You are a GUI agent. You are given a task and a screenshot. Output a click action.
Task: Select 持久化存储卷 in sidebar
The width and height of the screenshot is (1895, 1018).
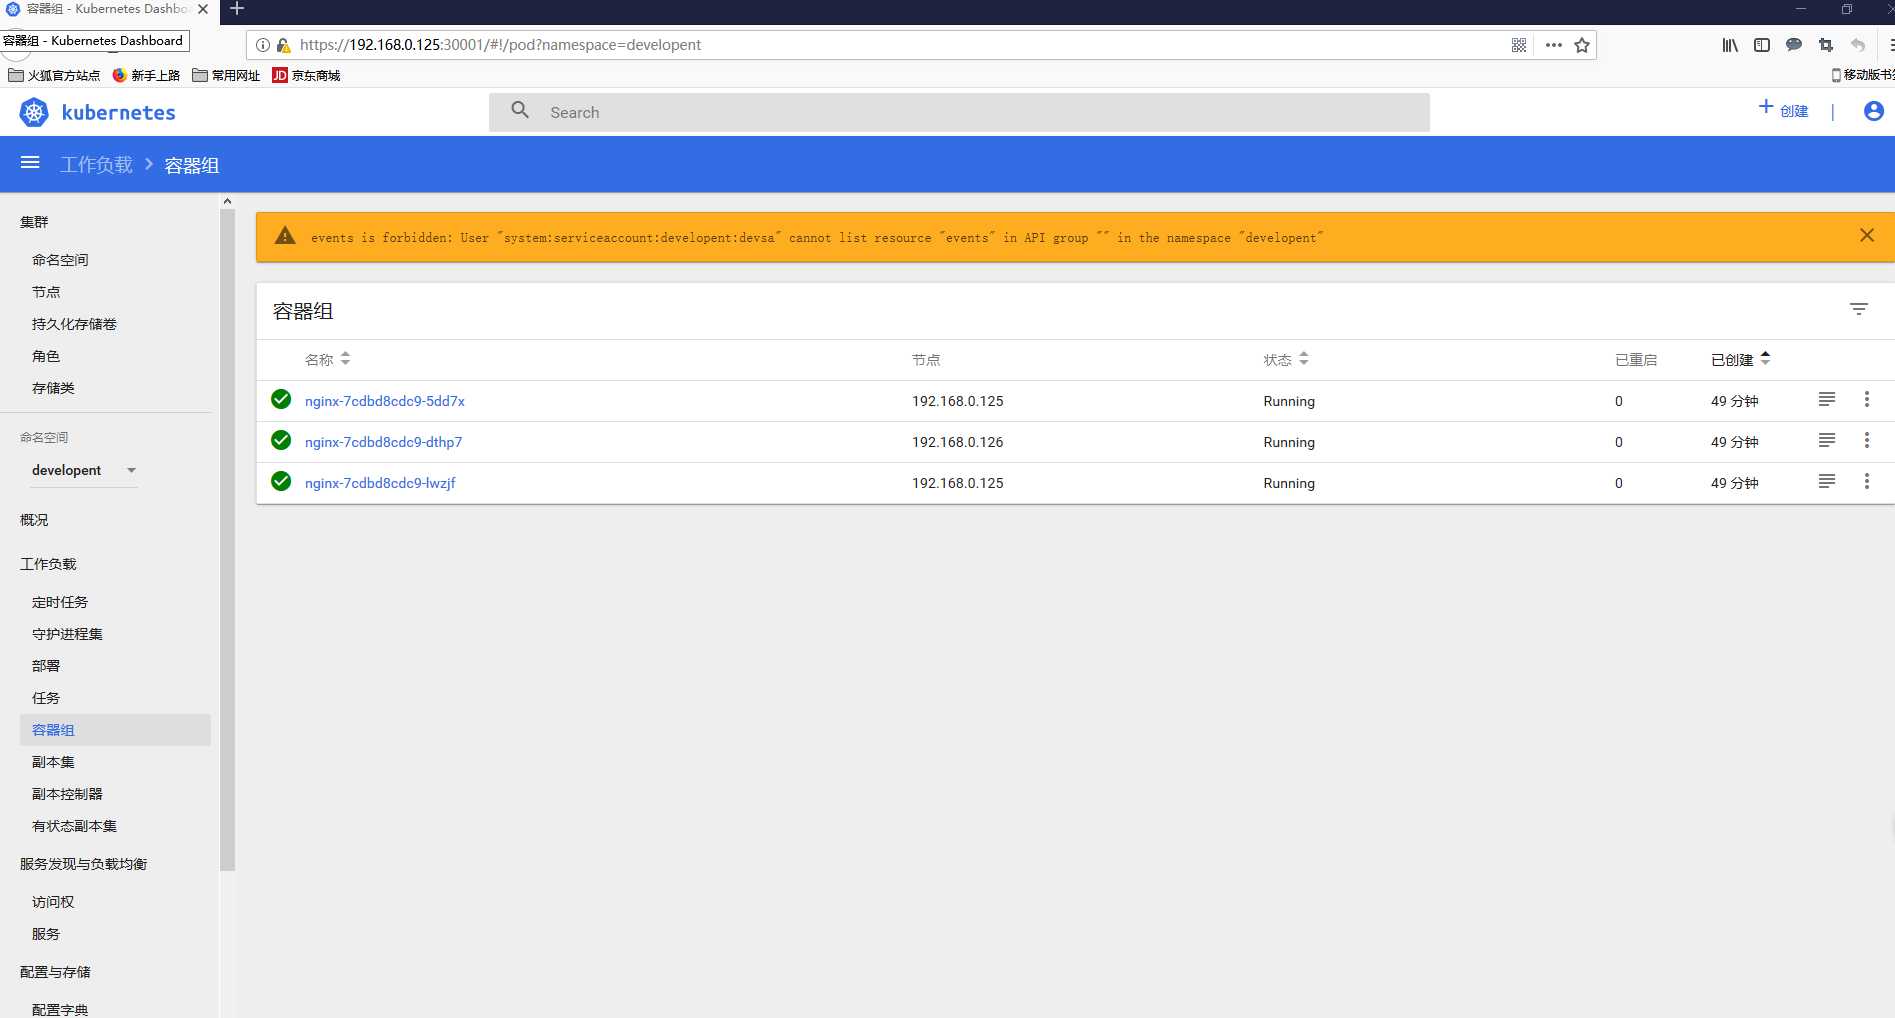tap(74, 324)
